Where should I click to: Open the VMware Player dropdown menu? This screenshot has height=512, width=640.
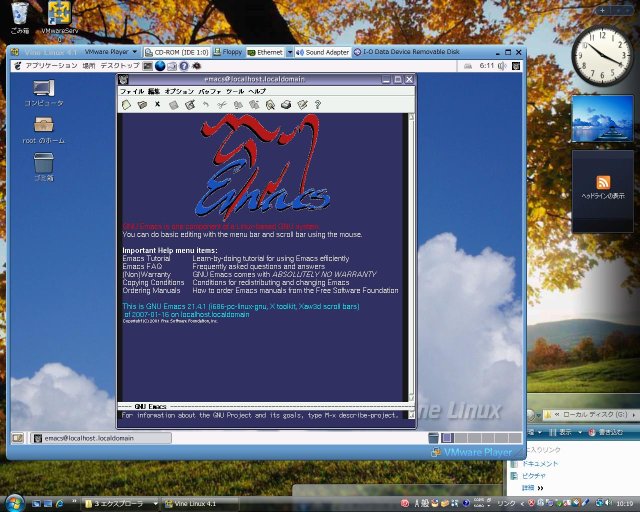coord(109,51)
